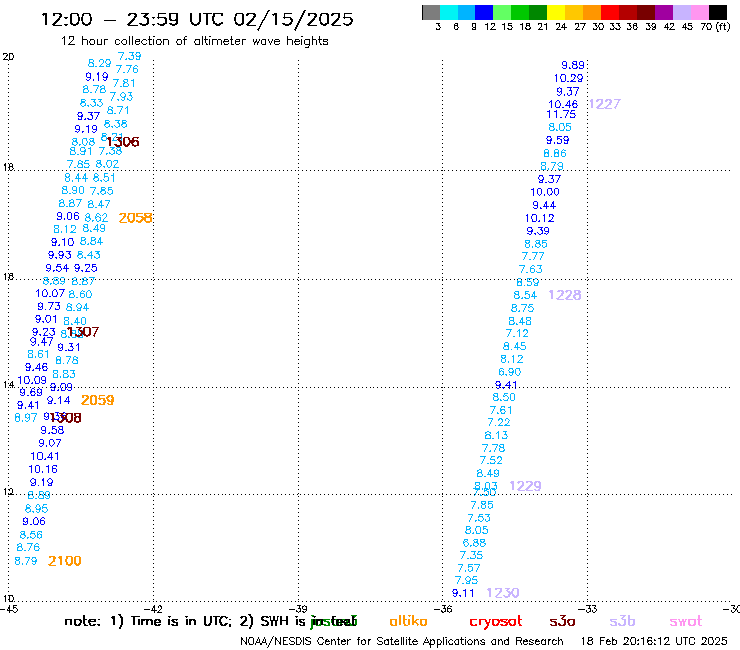
Task: Select the wave height value 7.39
Action: (x=129, y=56)
